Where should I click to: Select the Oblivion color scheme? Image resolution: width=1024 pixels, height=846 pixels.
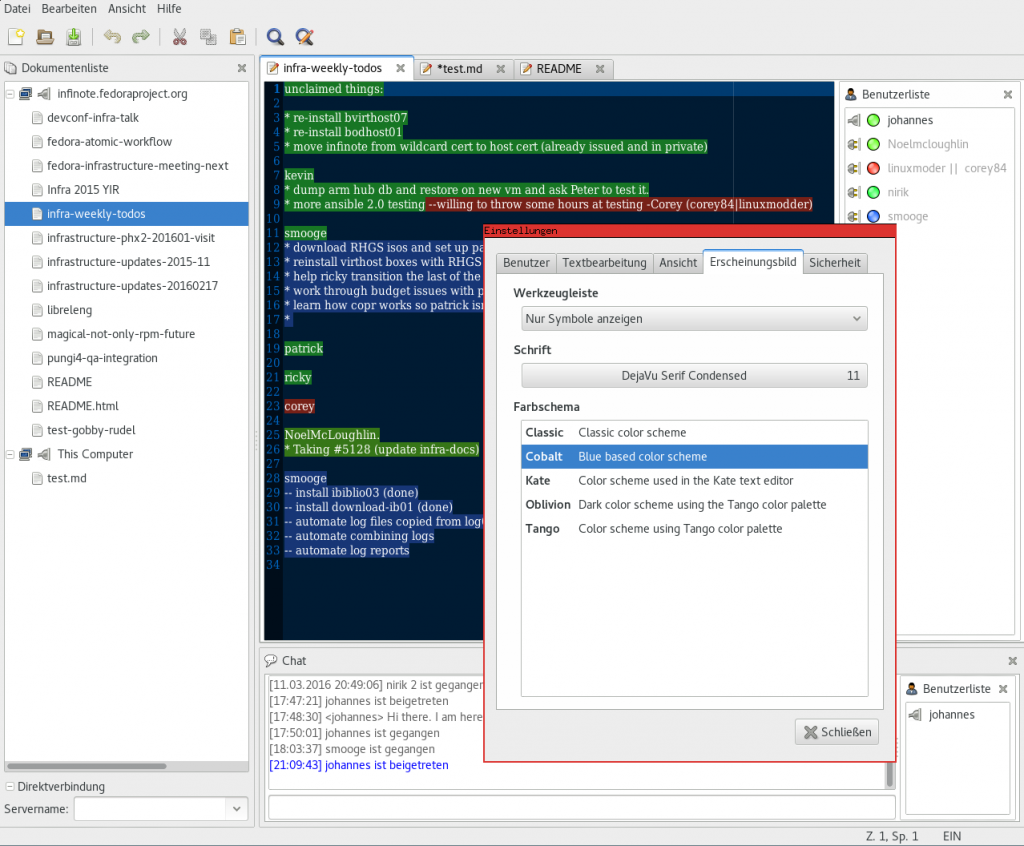(x=549, y=505)
